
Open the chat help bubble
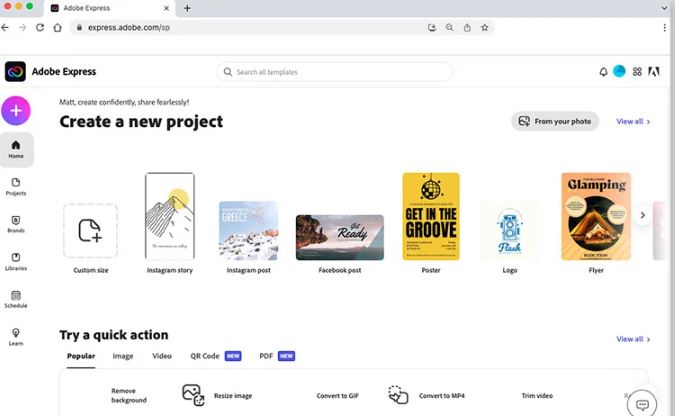pyautogui.click(x=642, y=404)
